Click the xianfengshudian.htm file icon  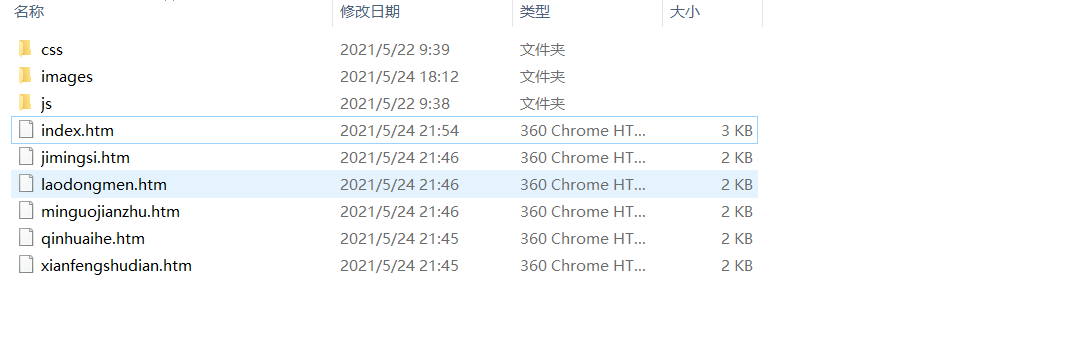click(x=26, y=265)
